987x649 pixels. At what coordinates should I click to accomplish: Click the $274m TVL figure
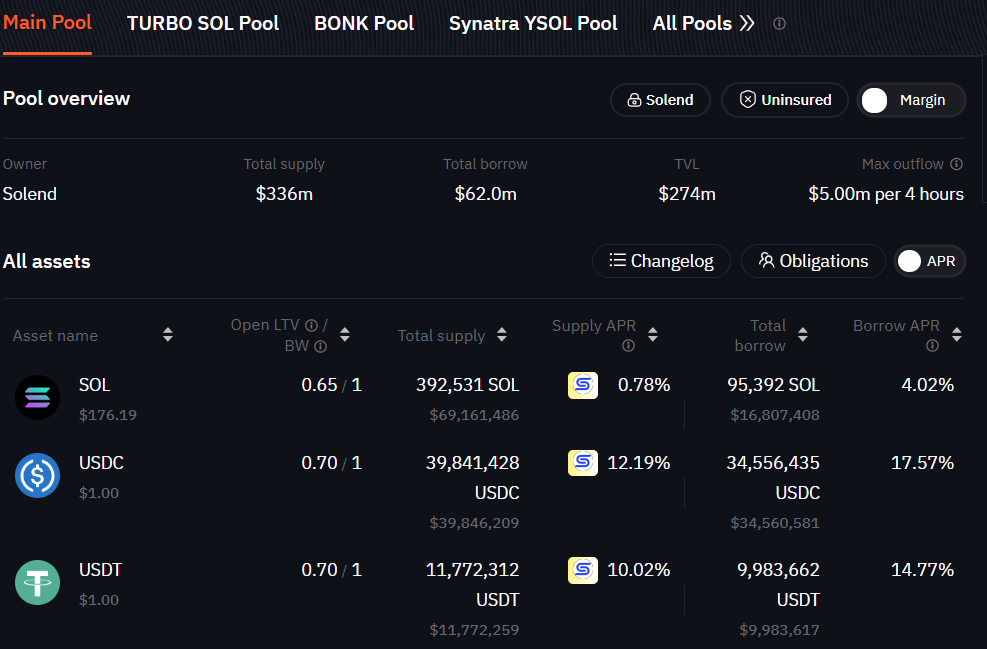(687, 194)
